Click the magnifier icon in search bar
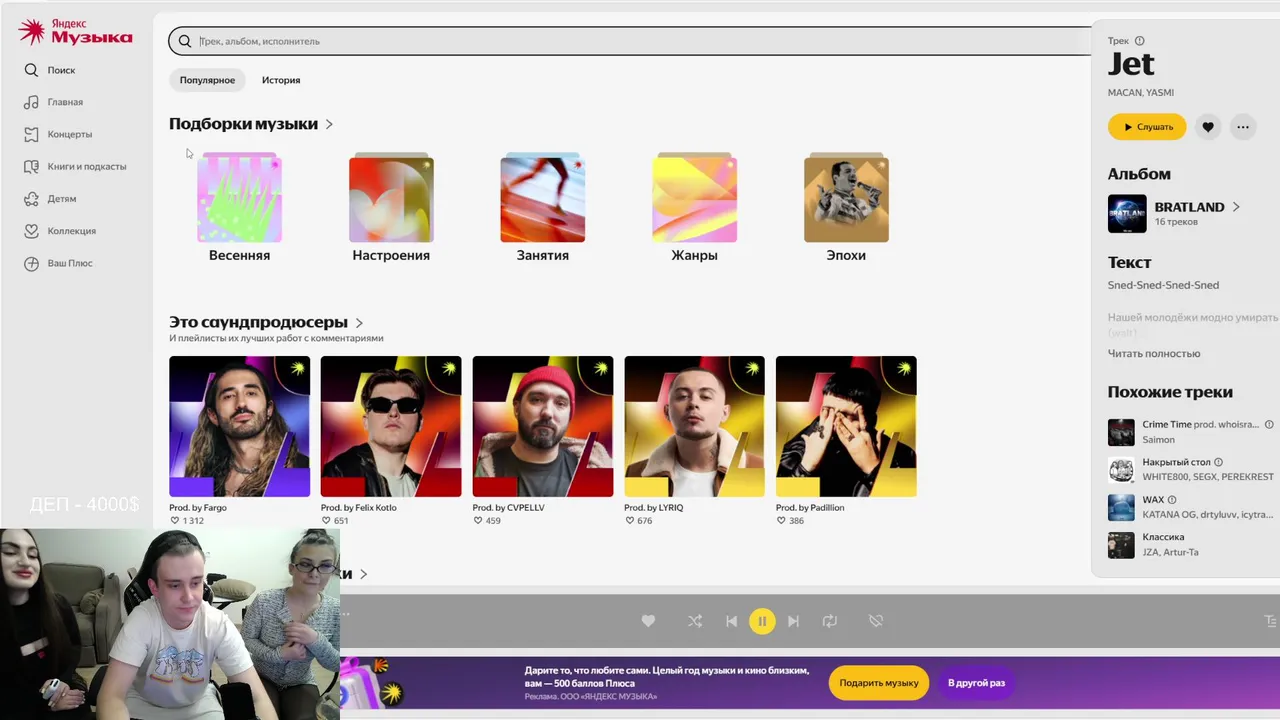The image size is (1280, 720). (x=185, y=41)
